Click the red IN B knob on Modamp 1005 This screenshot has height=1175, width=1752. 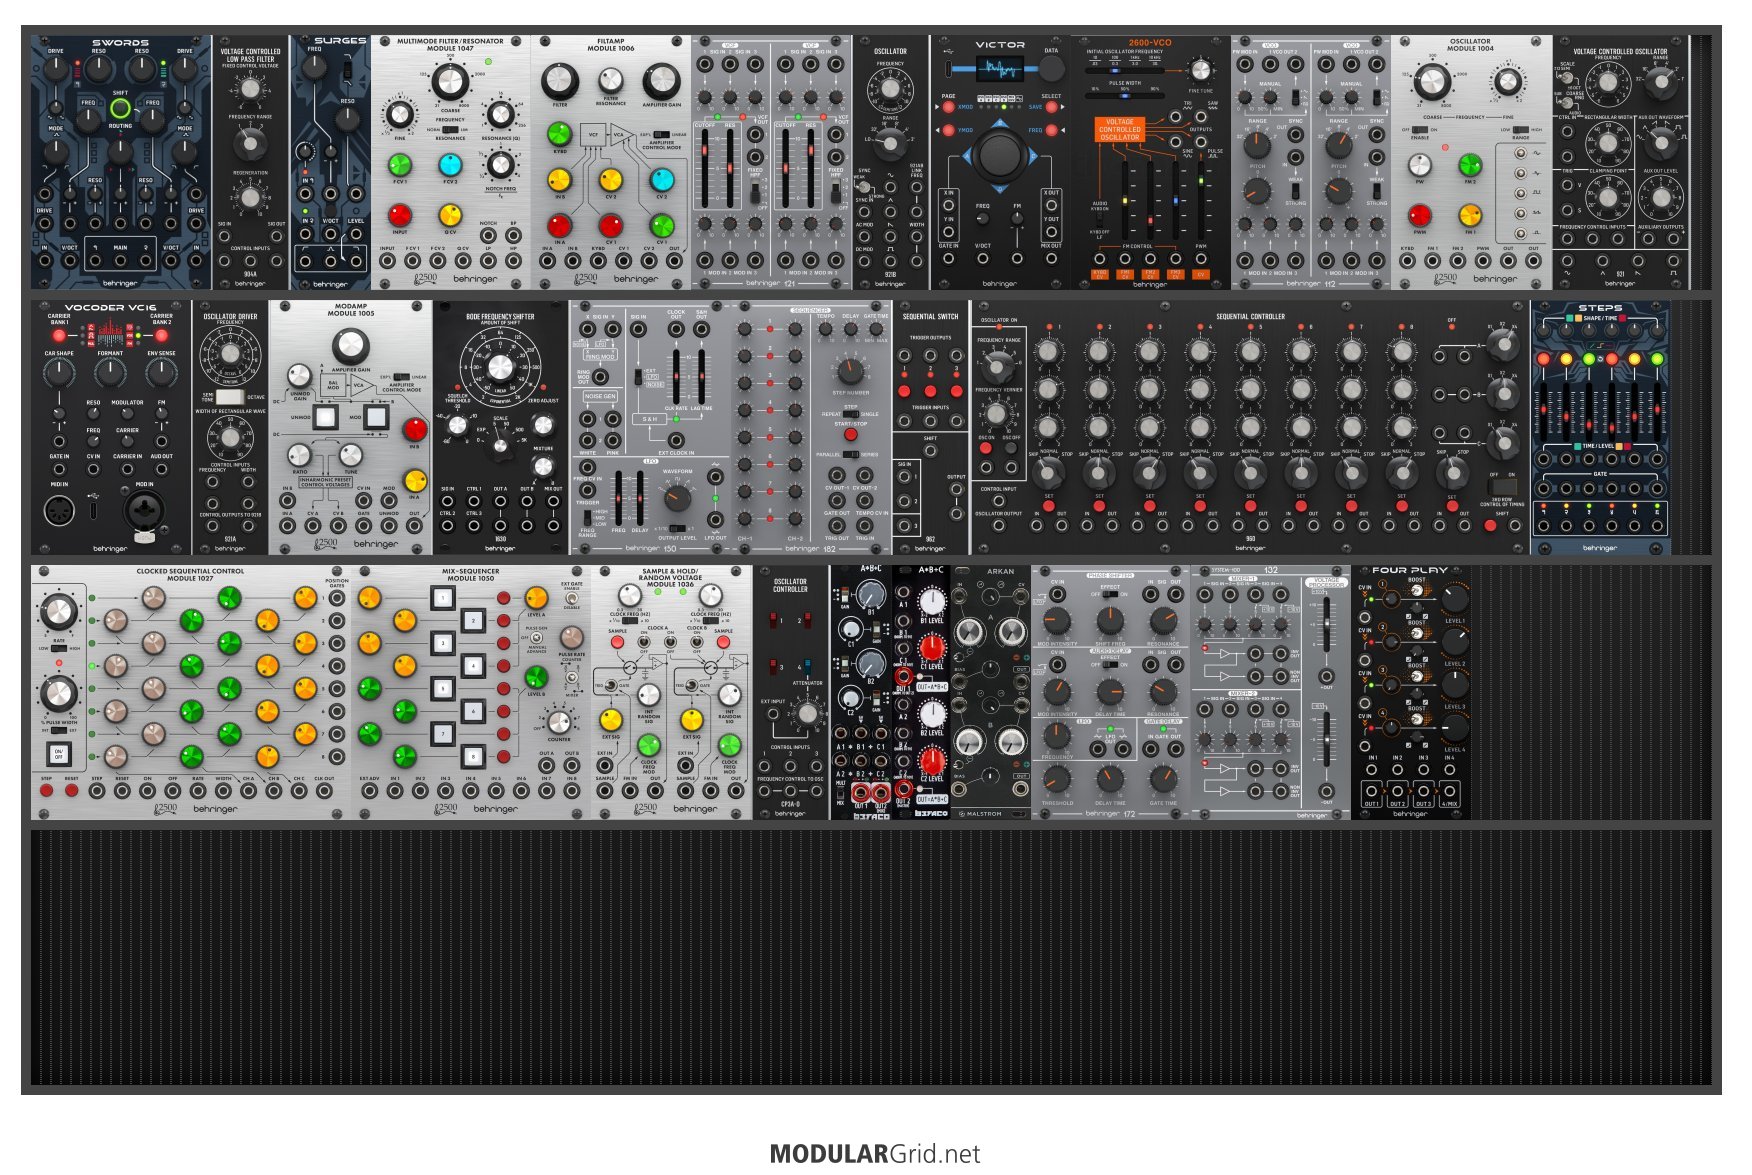[x=415, y=430]
